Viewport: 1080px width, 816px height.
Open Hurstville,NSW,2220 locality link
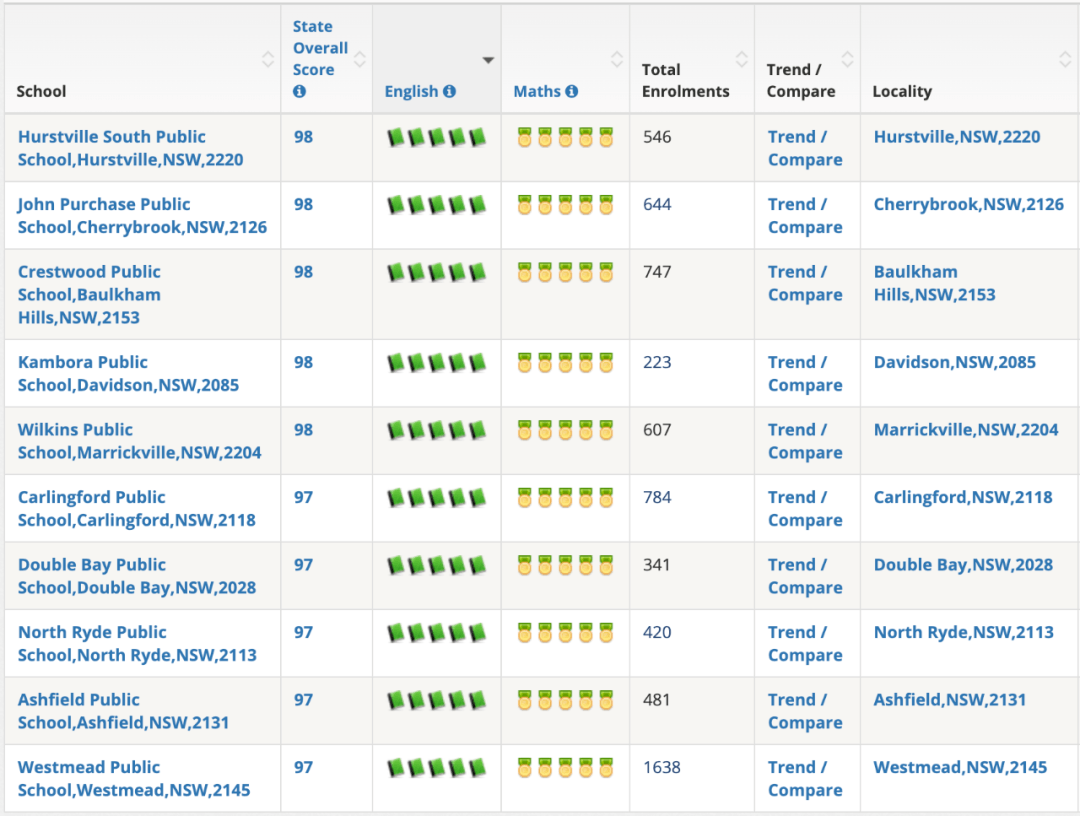tap(957, 137)
